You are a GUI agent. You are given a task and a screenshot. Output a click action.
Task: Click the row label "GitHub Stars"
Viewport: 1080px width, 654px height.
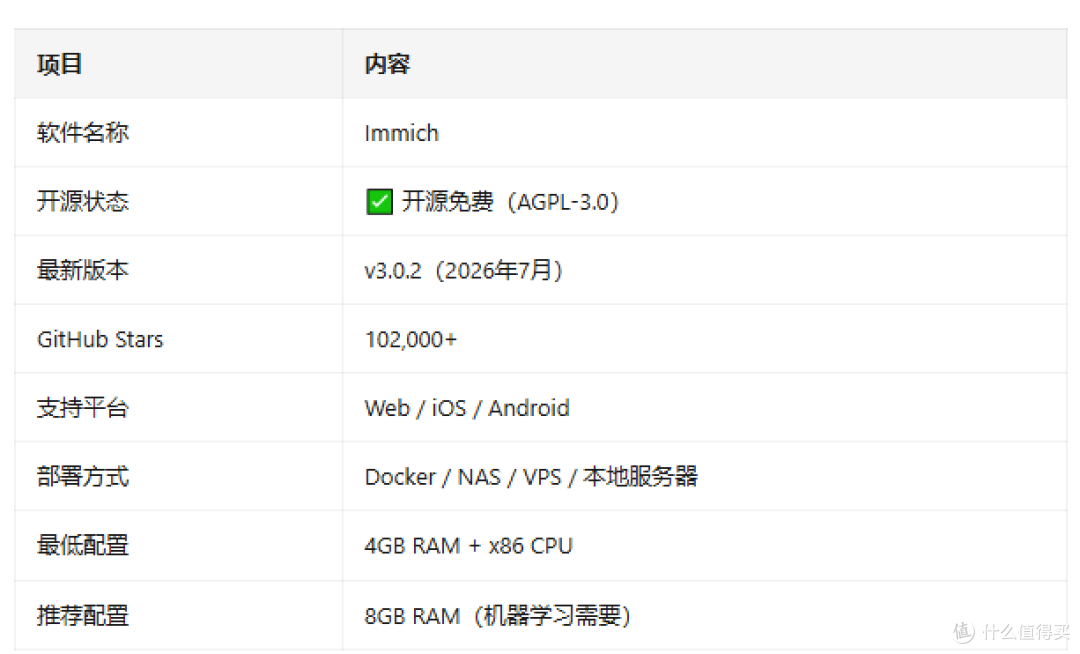[100, 339]
